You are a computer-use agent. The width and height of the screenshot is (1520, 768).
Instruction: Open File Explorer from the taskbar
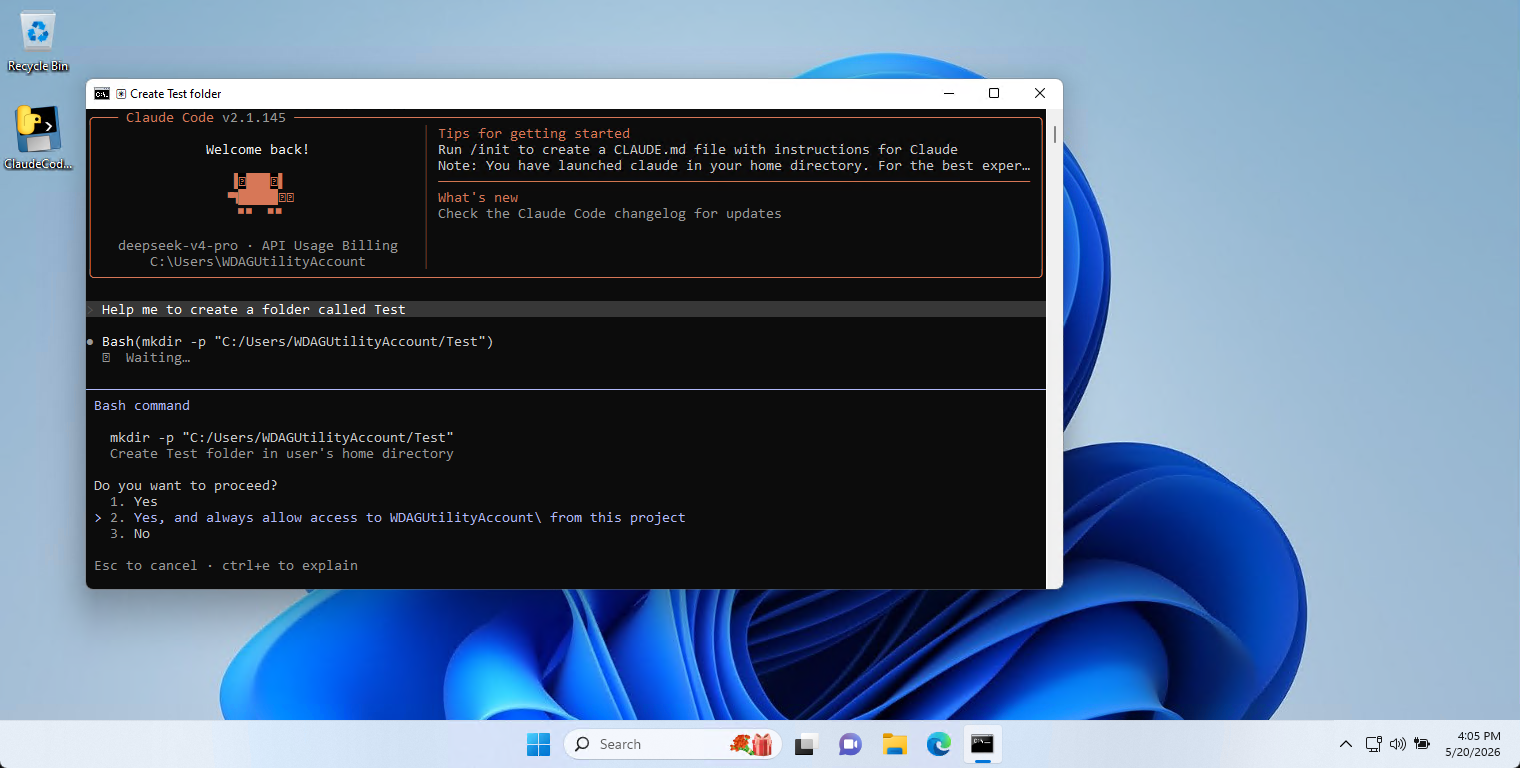coord(894,744)
